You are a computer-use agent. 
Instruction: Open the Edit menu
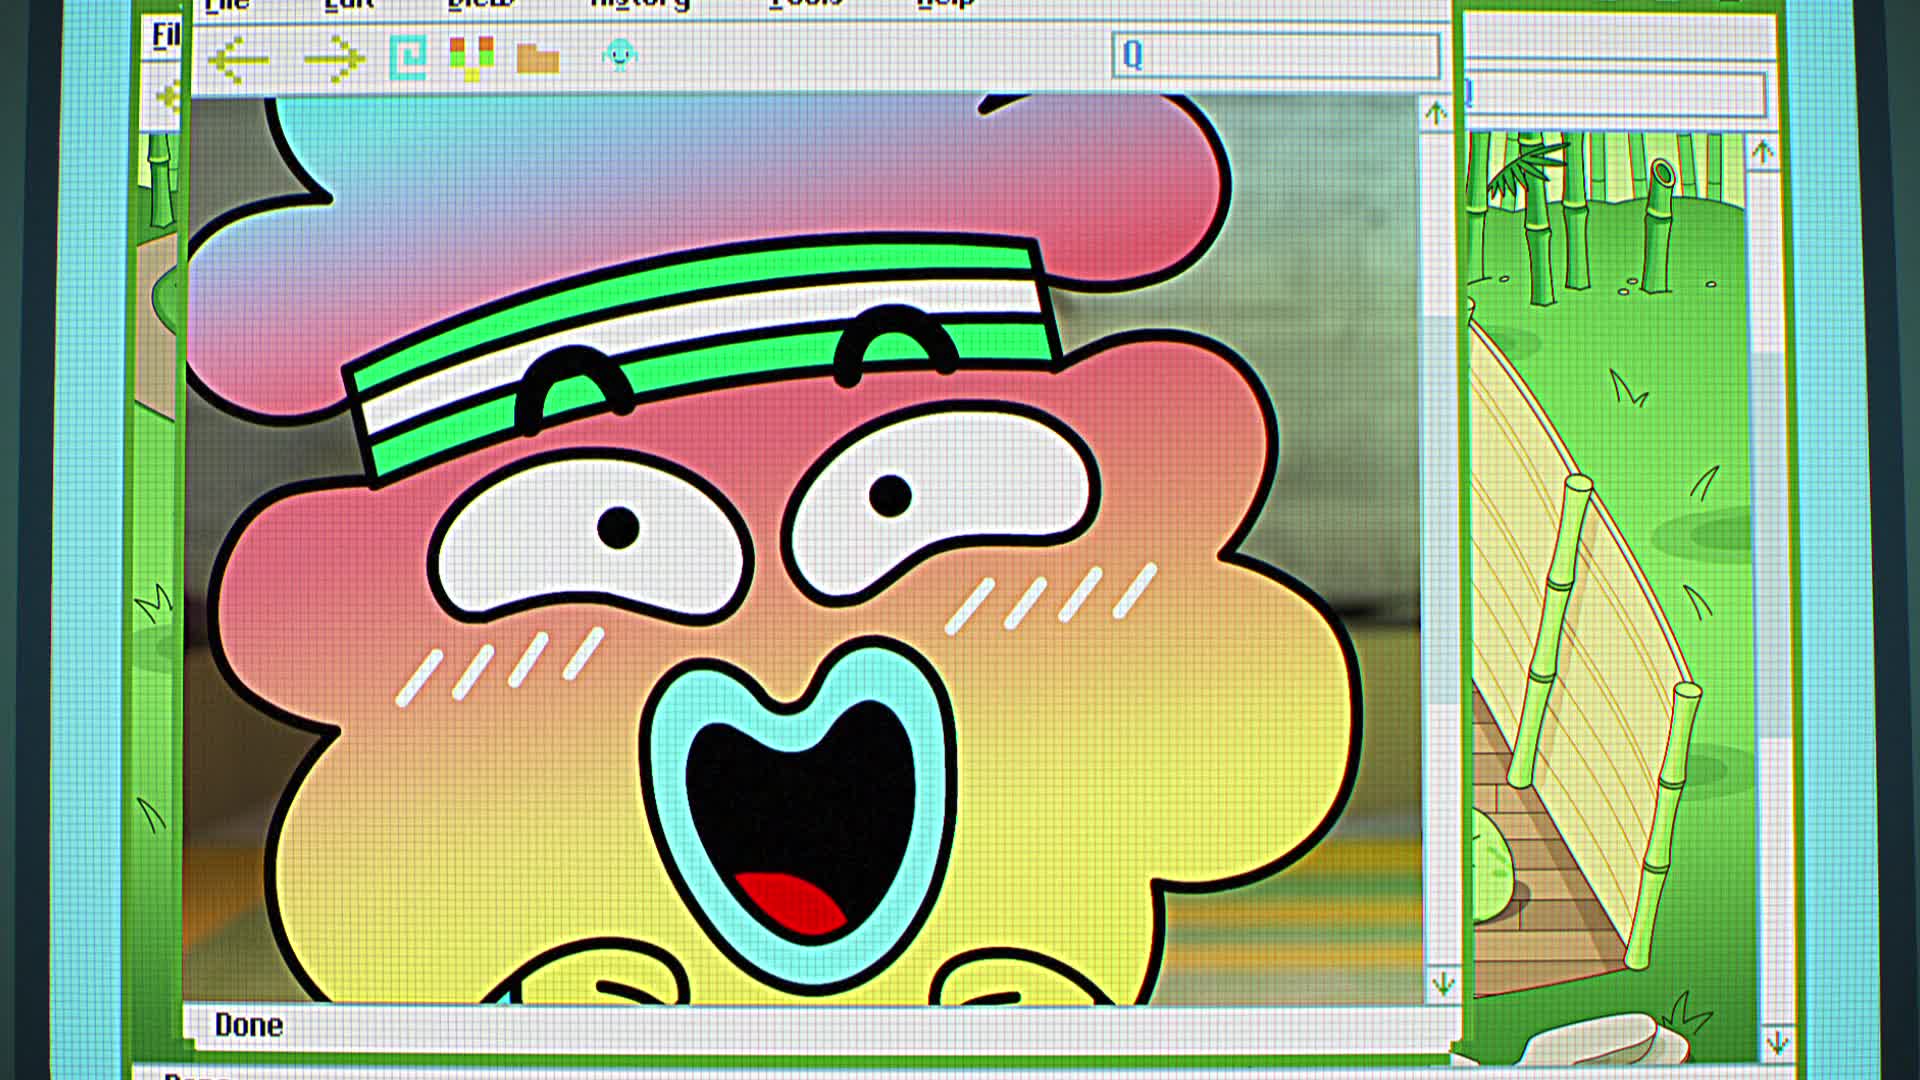point(349,5)
